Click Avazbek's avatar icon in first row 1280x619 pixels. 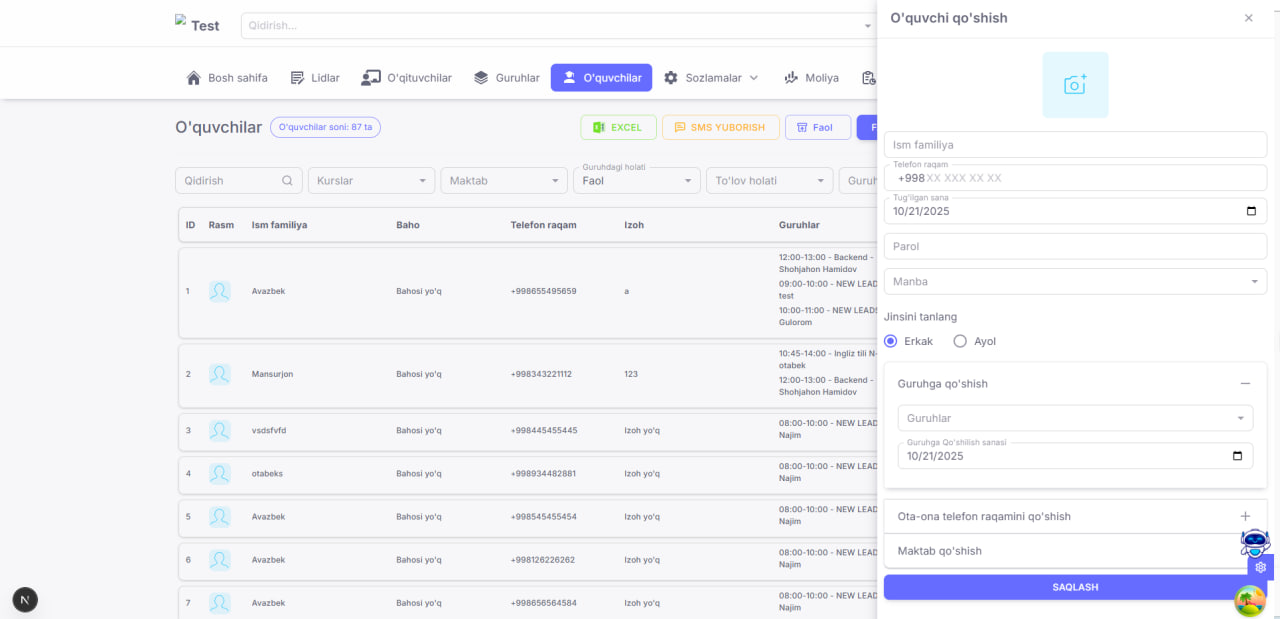(x=220, y=291)
